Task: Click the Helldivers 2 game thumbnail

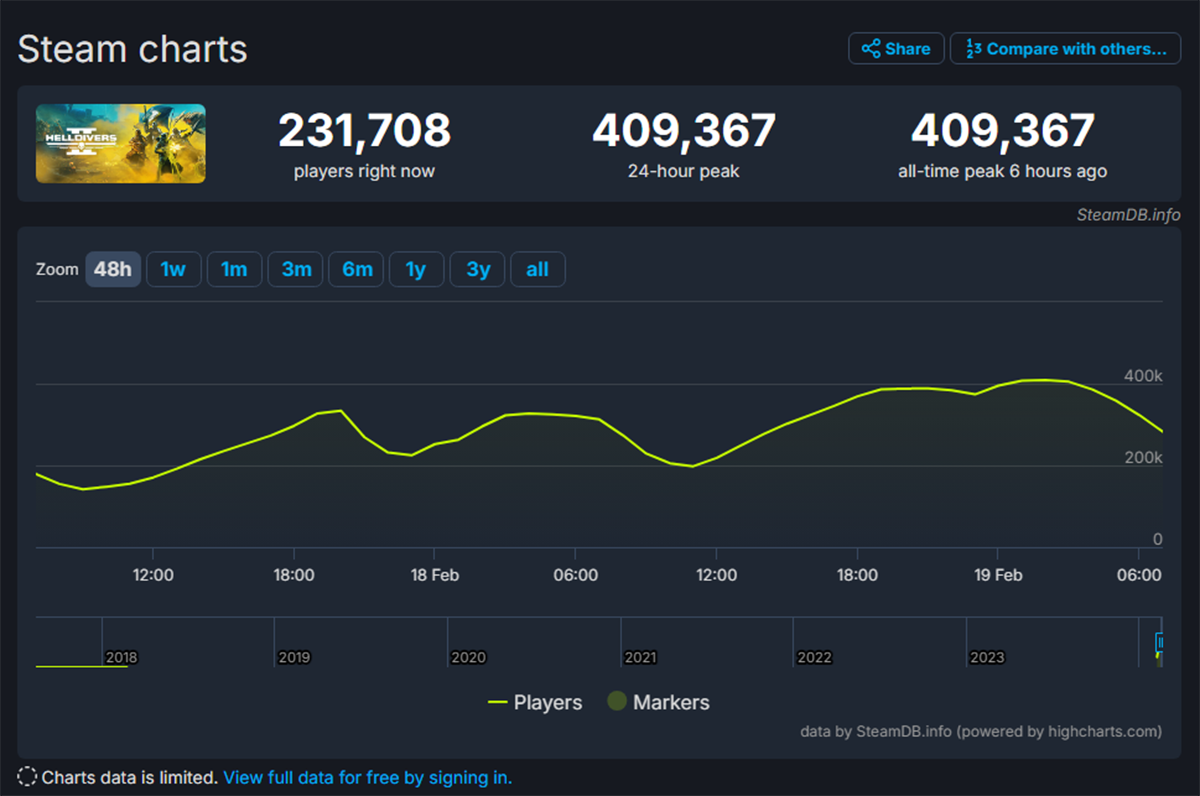Action: pyautogui.click(x=121, y=143)
